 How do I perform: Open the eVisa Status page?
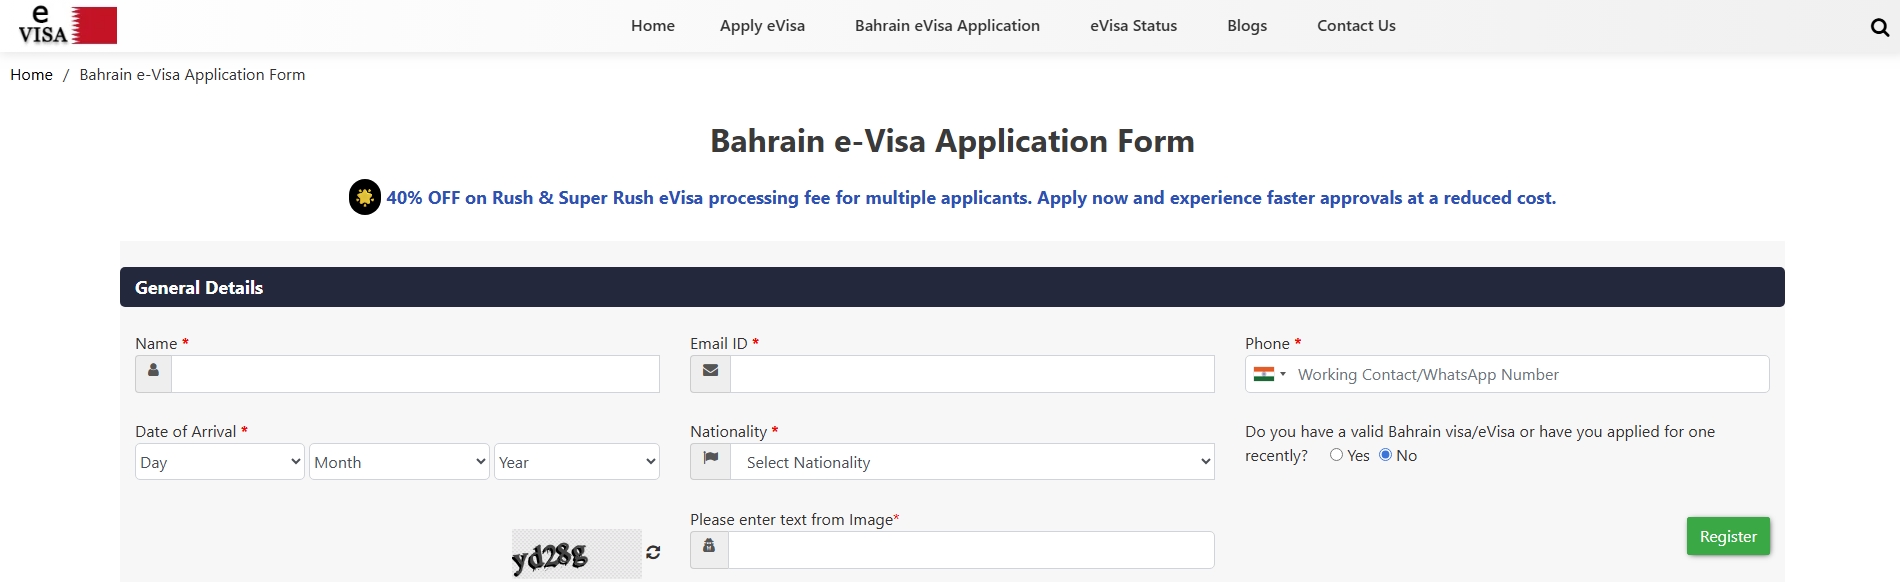(1133, 26)
